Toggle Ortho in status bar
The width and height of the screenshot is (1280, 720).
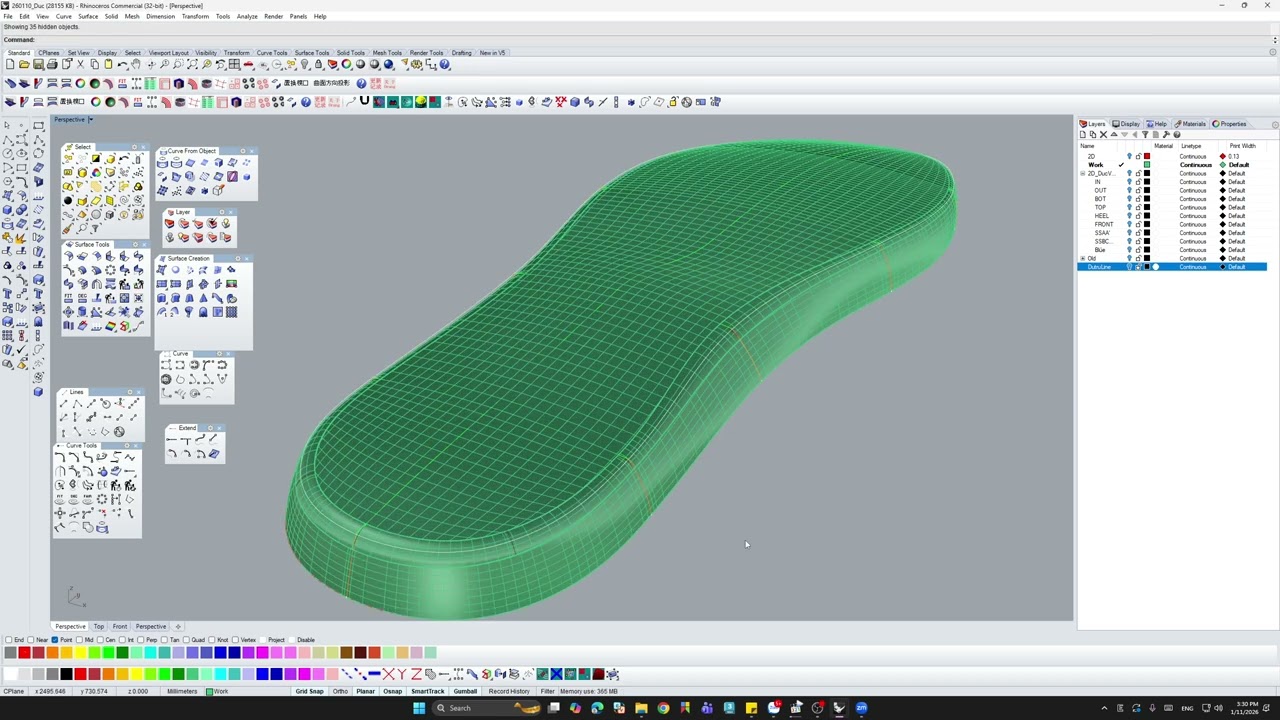[x=341, y=691]
